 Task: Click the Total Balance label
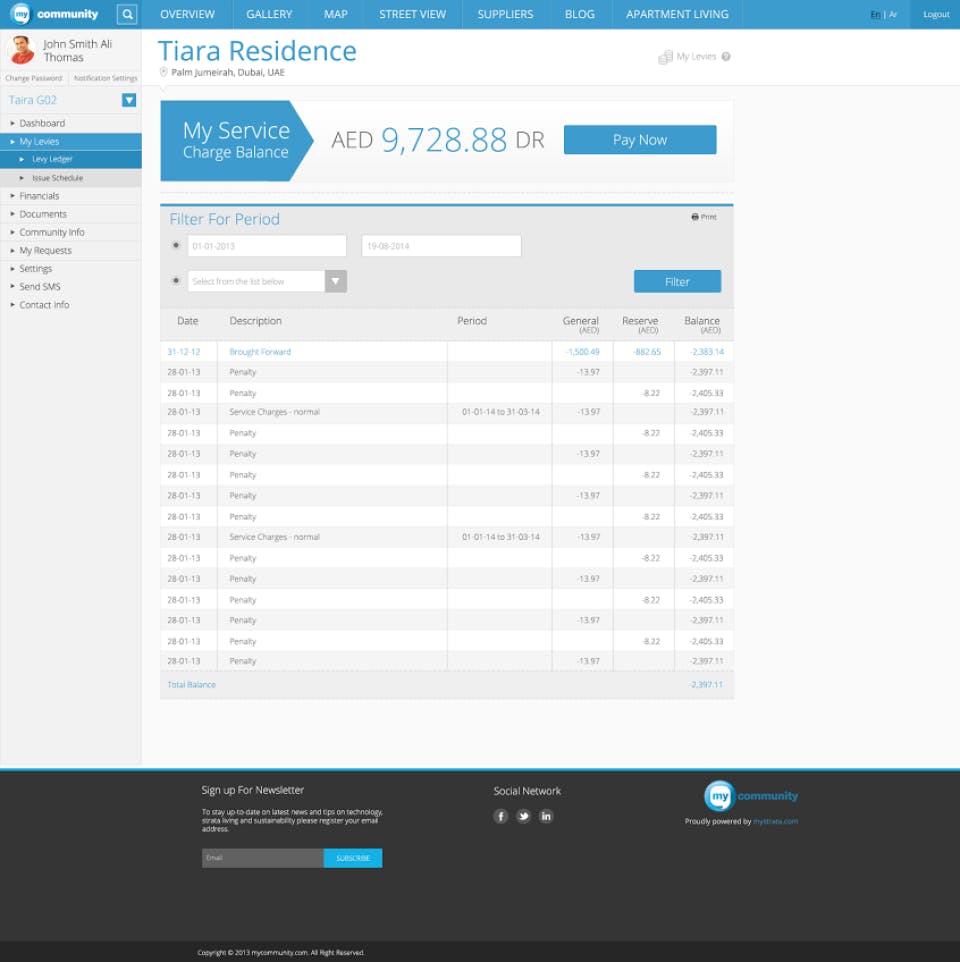(191, 685)
